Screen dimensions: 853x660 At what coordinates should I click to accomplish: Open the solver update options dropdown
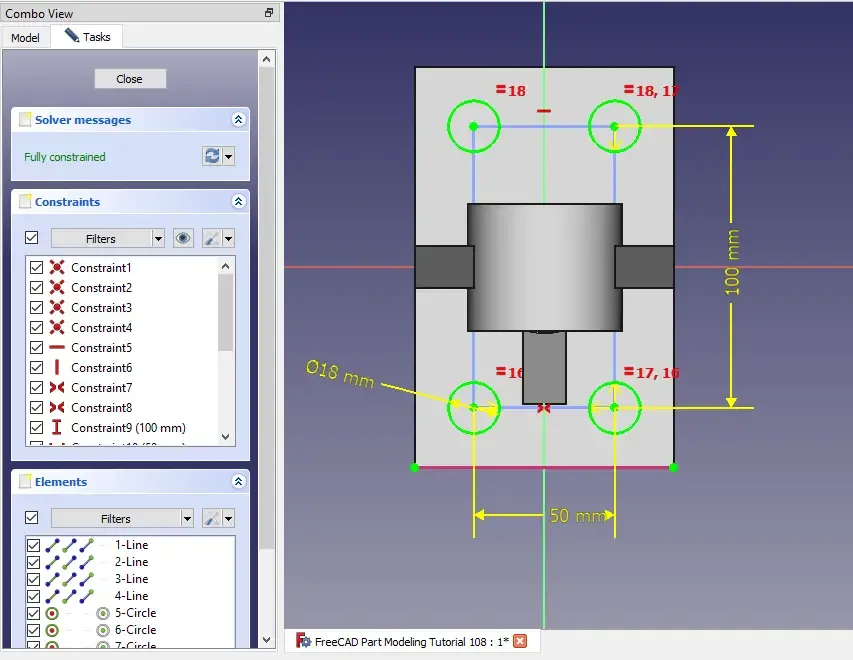[x=228, y=157]
